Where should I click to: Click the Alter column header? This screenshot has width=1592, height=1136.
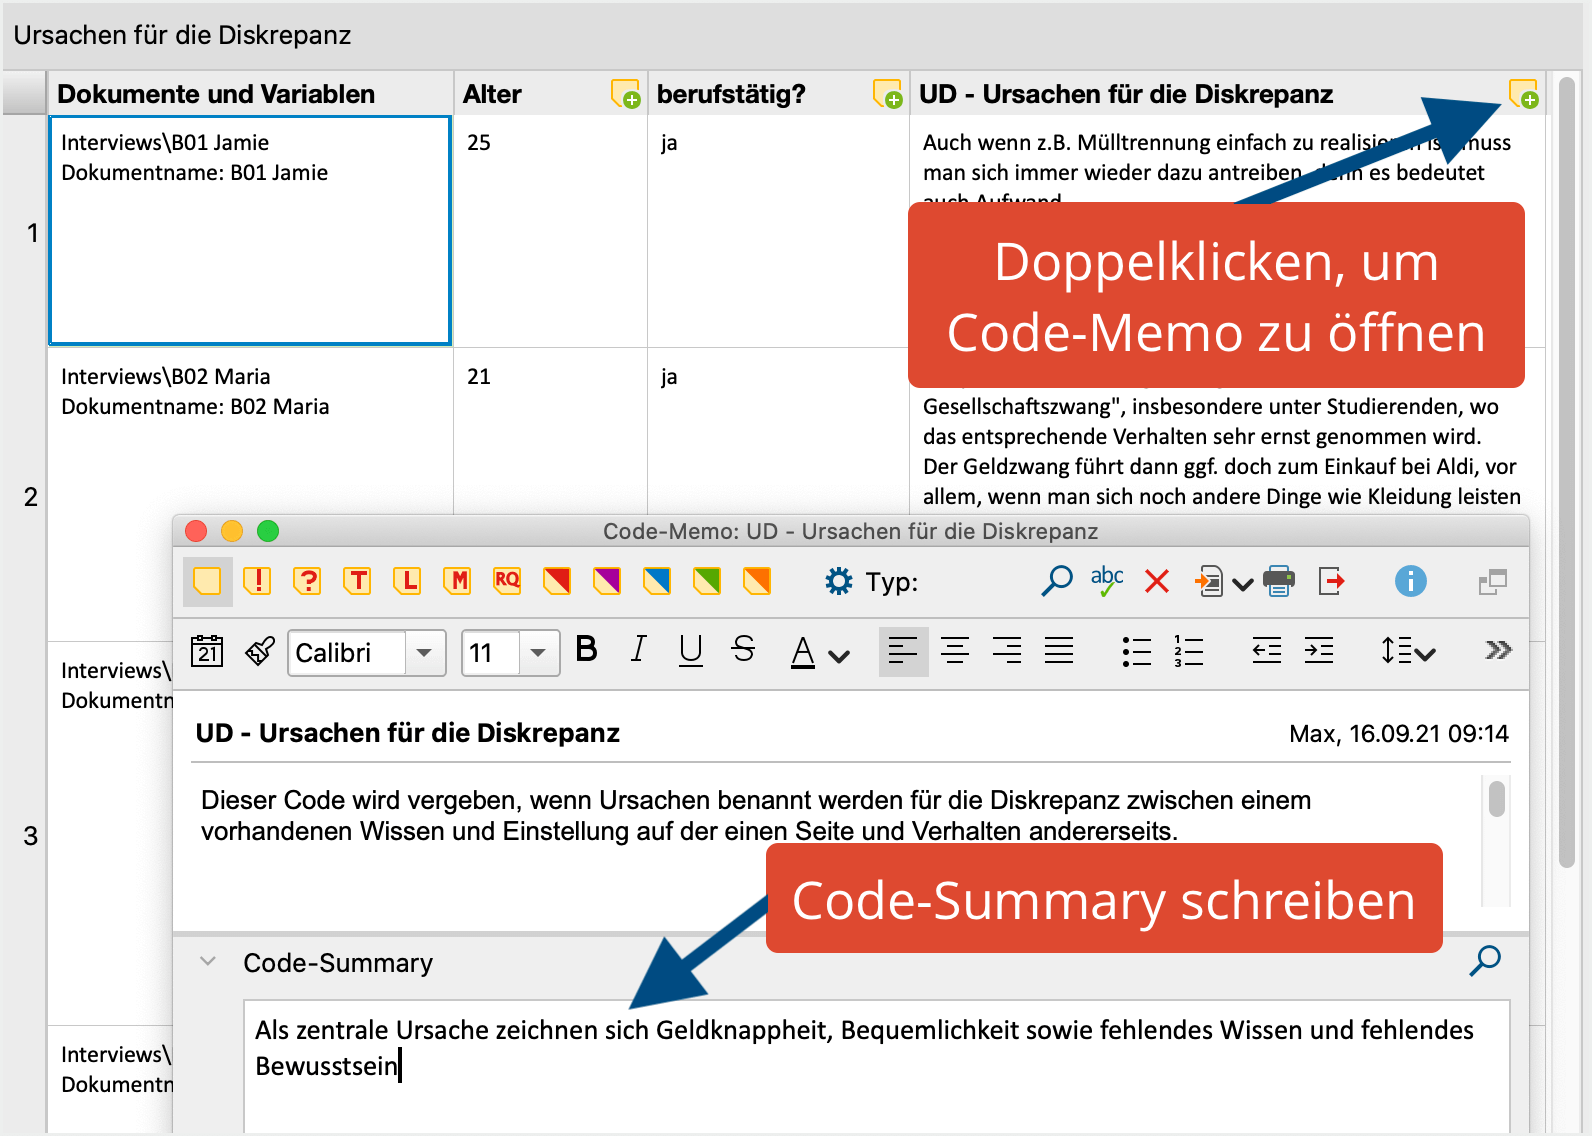[551, 94]
